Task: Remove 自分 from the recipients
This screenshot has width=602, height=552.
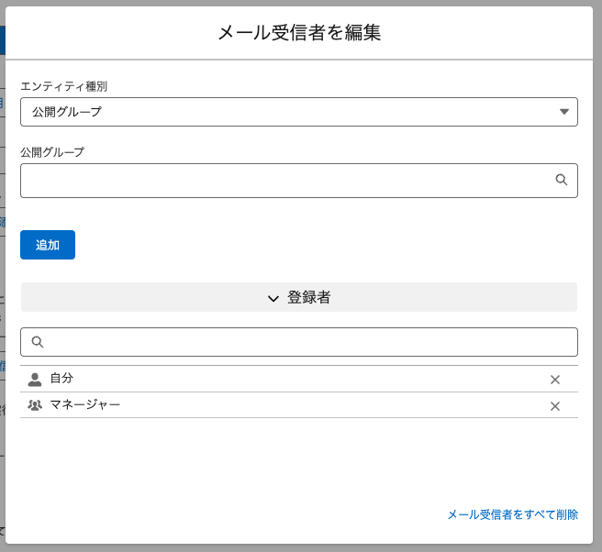Action: [x=555, y=380]
